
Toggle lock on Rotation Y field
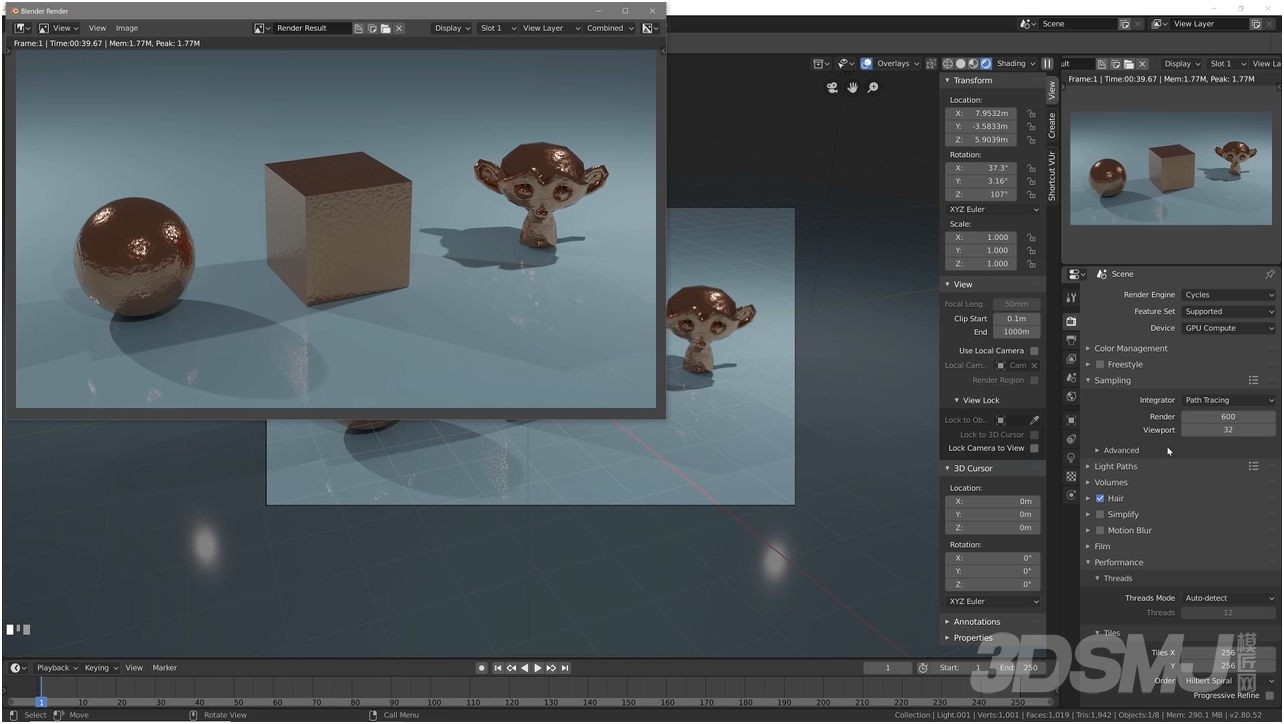tap(1031, 181)
